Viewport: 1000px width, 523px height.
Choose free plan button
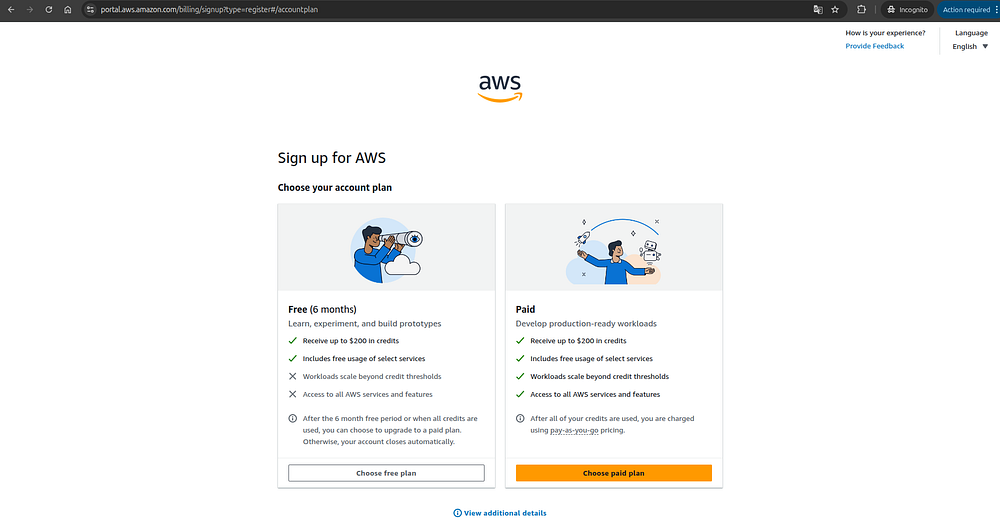pyautogui.click(x=386, y=473)
